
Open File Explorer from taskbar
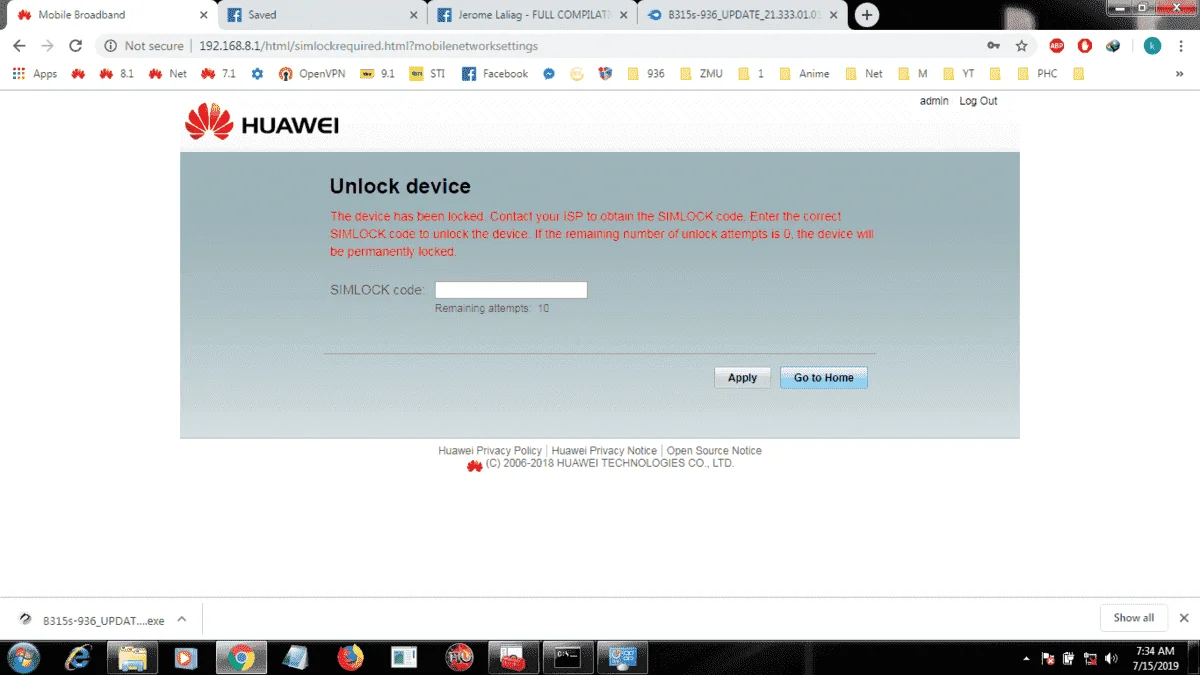(133, 657)
